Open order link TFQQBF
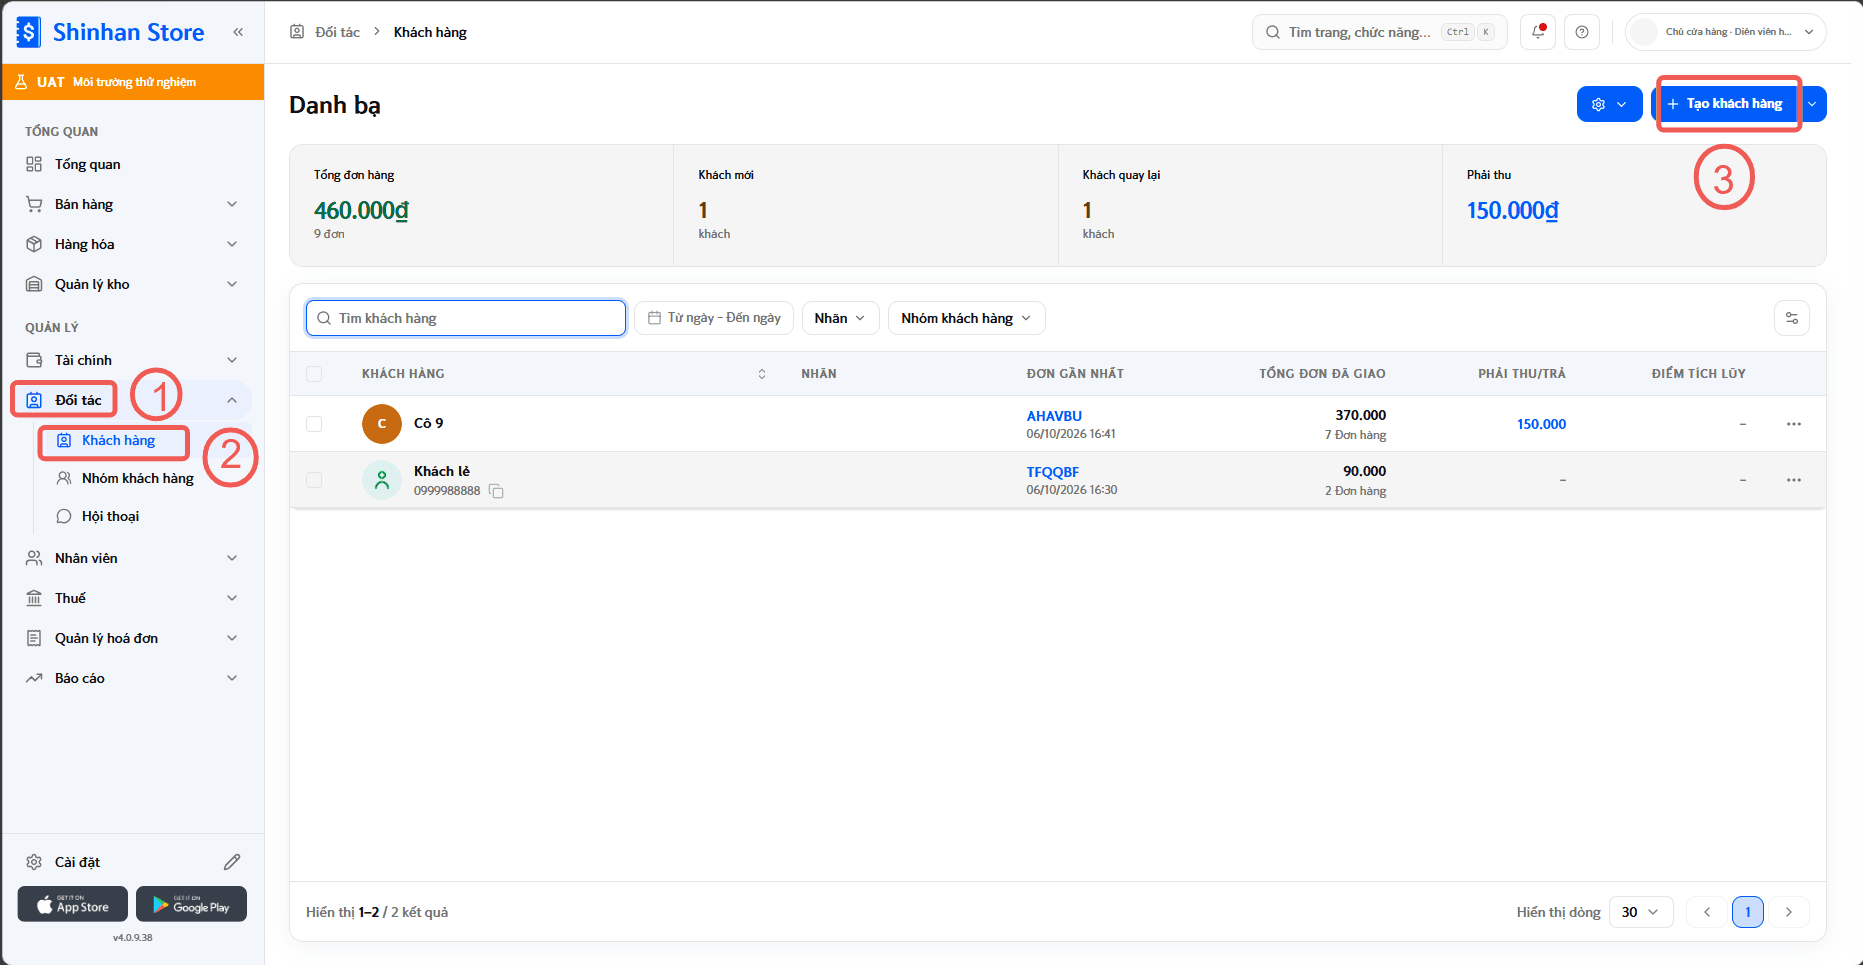This screenshot has width=1863, height=965. click(1053, 472)
